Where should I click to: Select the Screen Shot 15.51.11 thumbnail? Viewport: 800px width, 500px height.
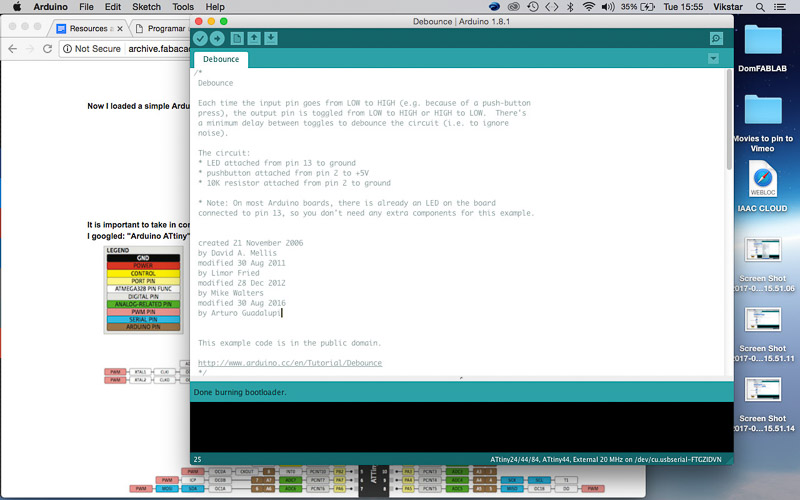[763, 319]
